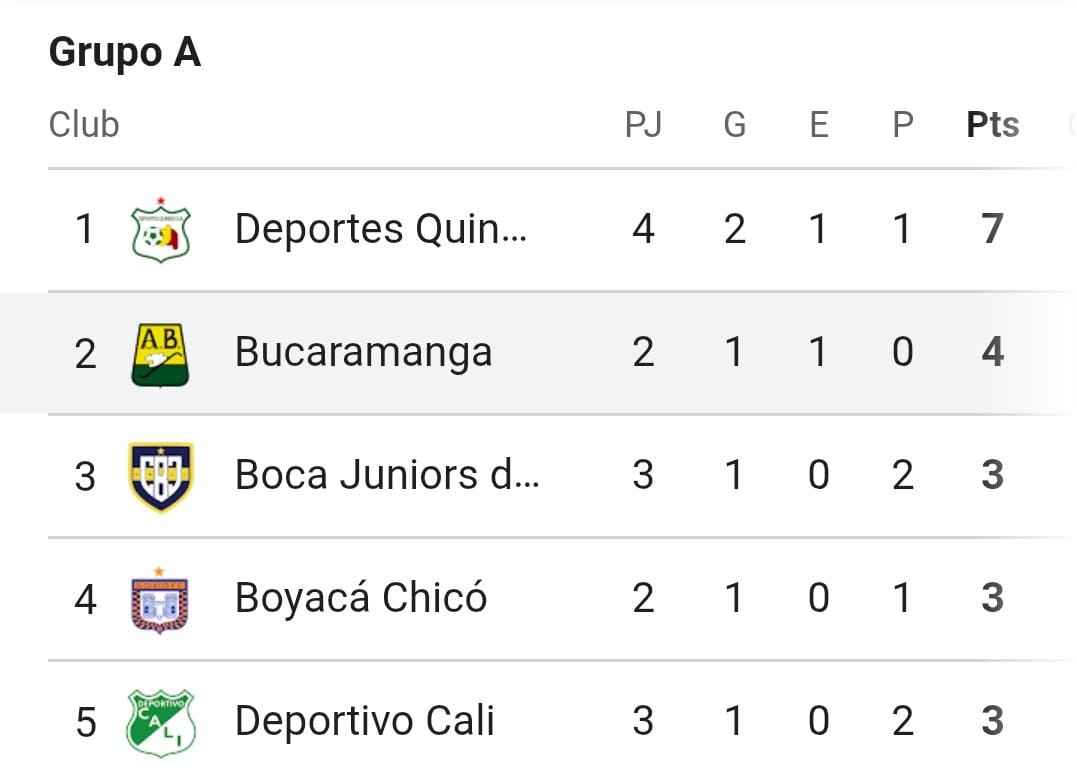1077x781 pixels.
Task: Select the Deportivo Cali team name
Action: [365, 721]
